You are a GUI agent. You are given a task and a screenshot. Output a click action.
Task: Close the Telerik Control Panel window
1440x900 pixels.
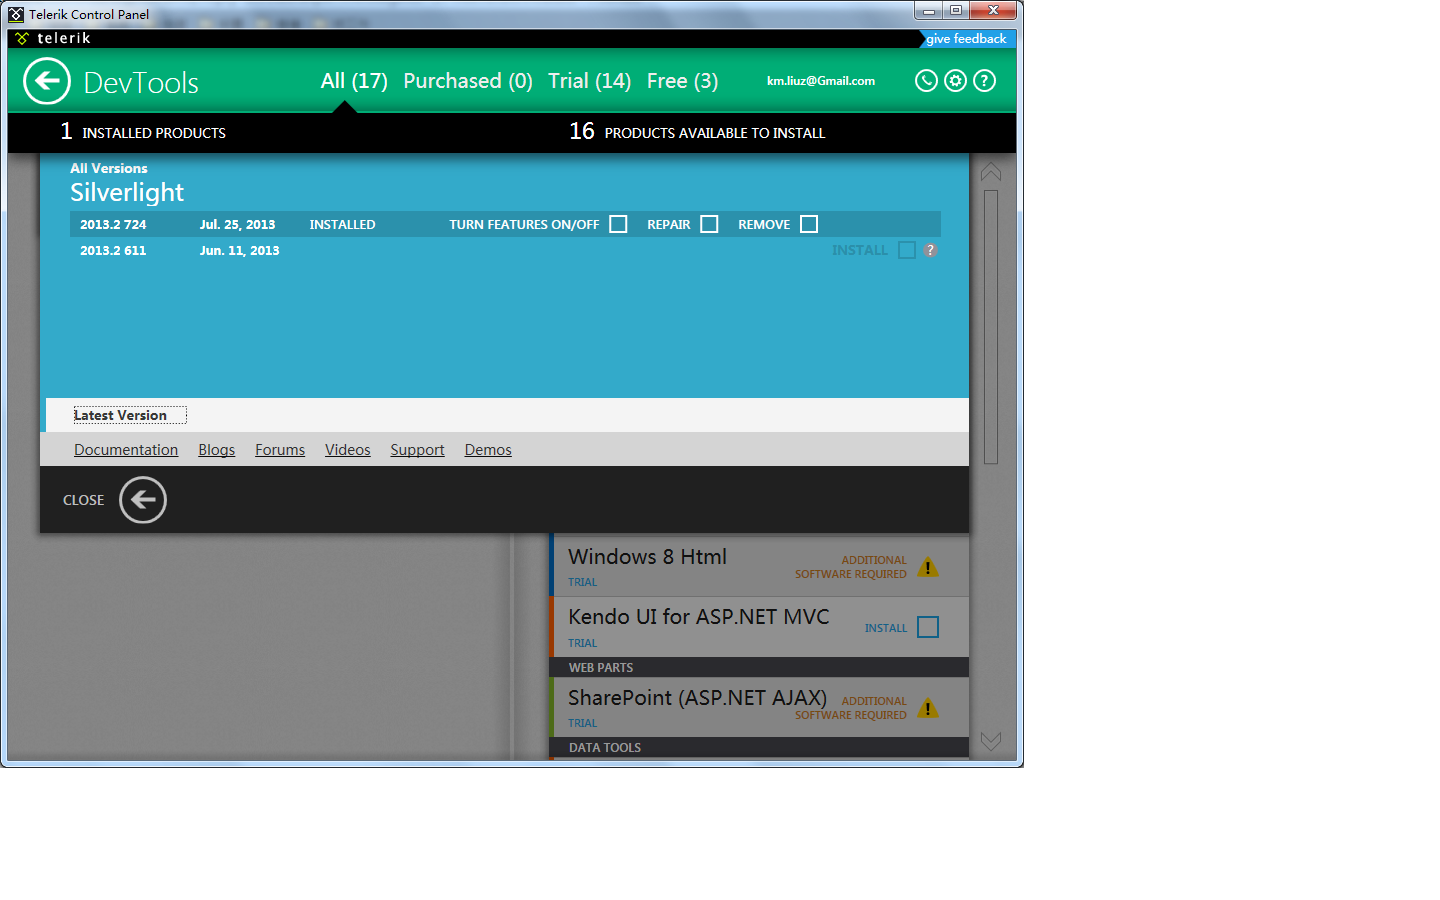(x=994, y=10)
